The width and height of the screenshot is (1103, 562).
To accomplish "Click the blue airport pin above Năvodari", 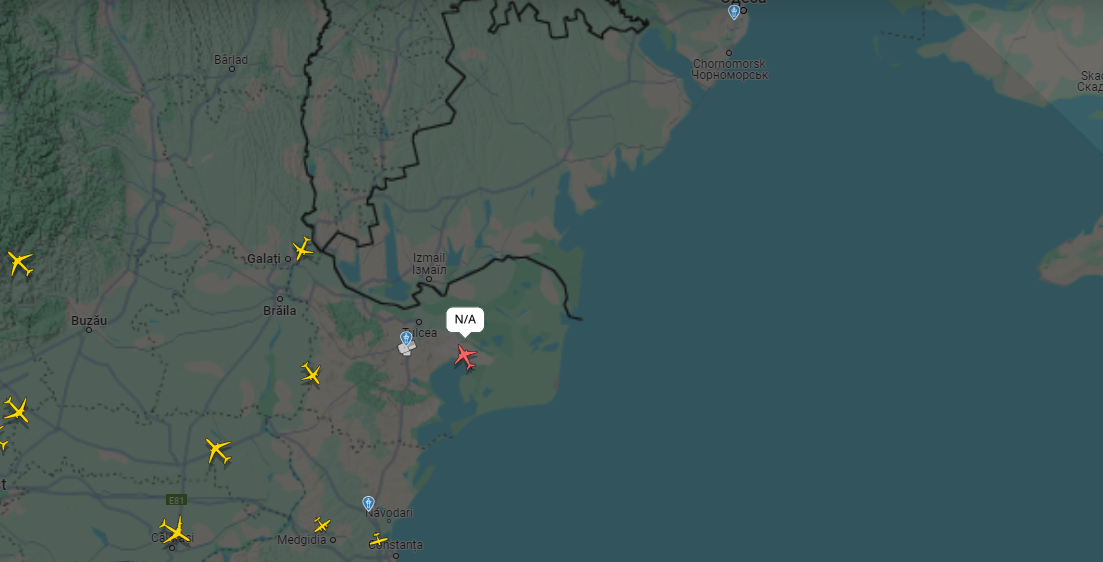I will (x=369, y=503).
